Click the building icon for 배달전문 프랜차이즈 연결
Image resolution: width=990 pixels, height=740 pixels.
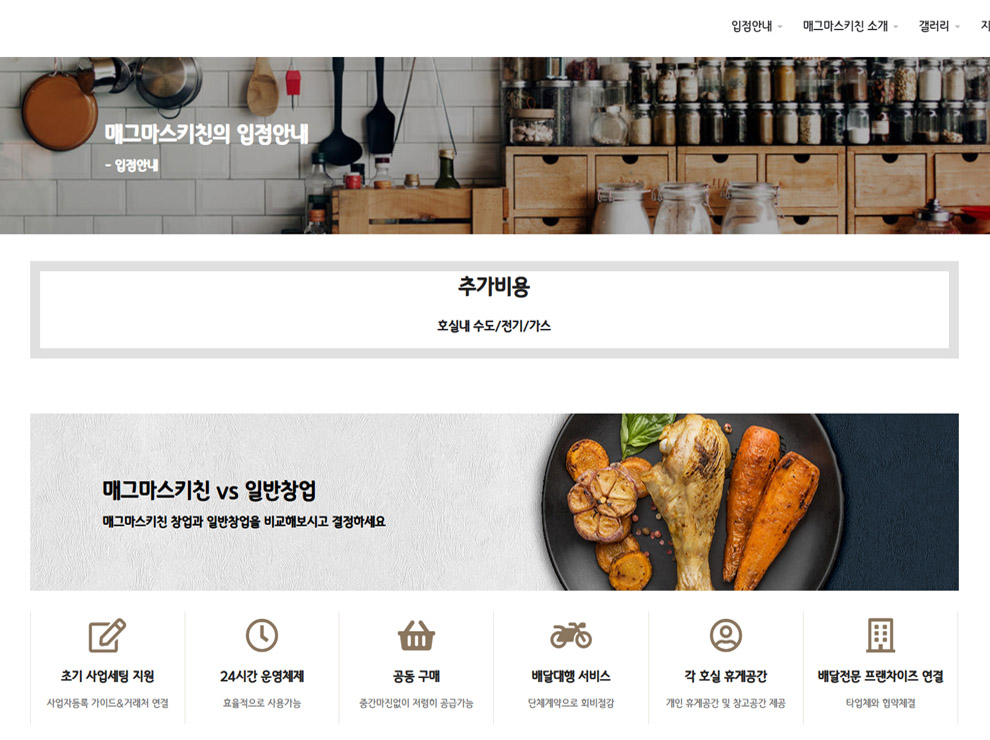[x=880, y=635]
